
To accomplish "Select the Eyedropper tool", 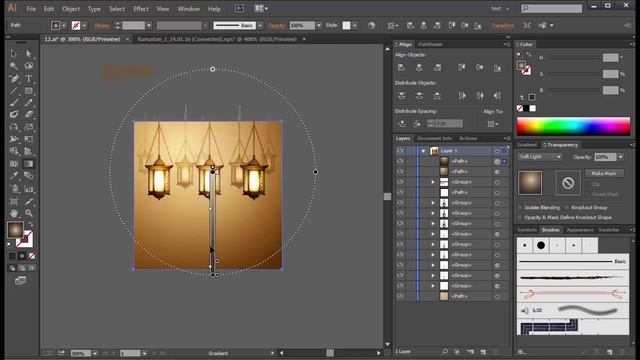I will pyautogui.click(x=13, y=176).
